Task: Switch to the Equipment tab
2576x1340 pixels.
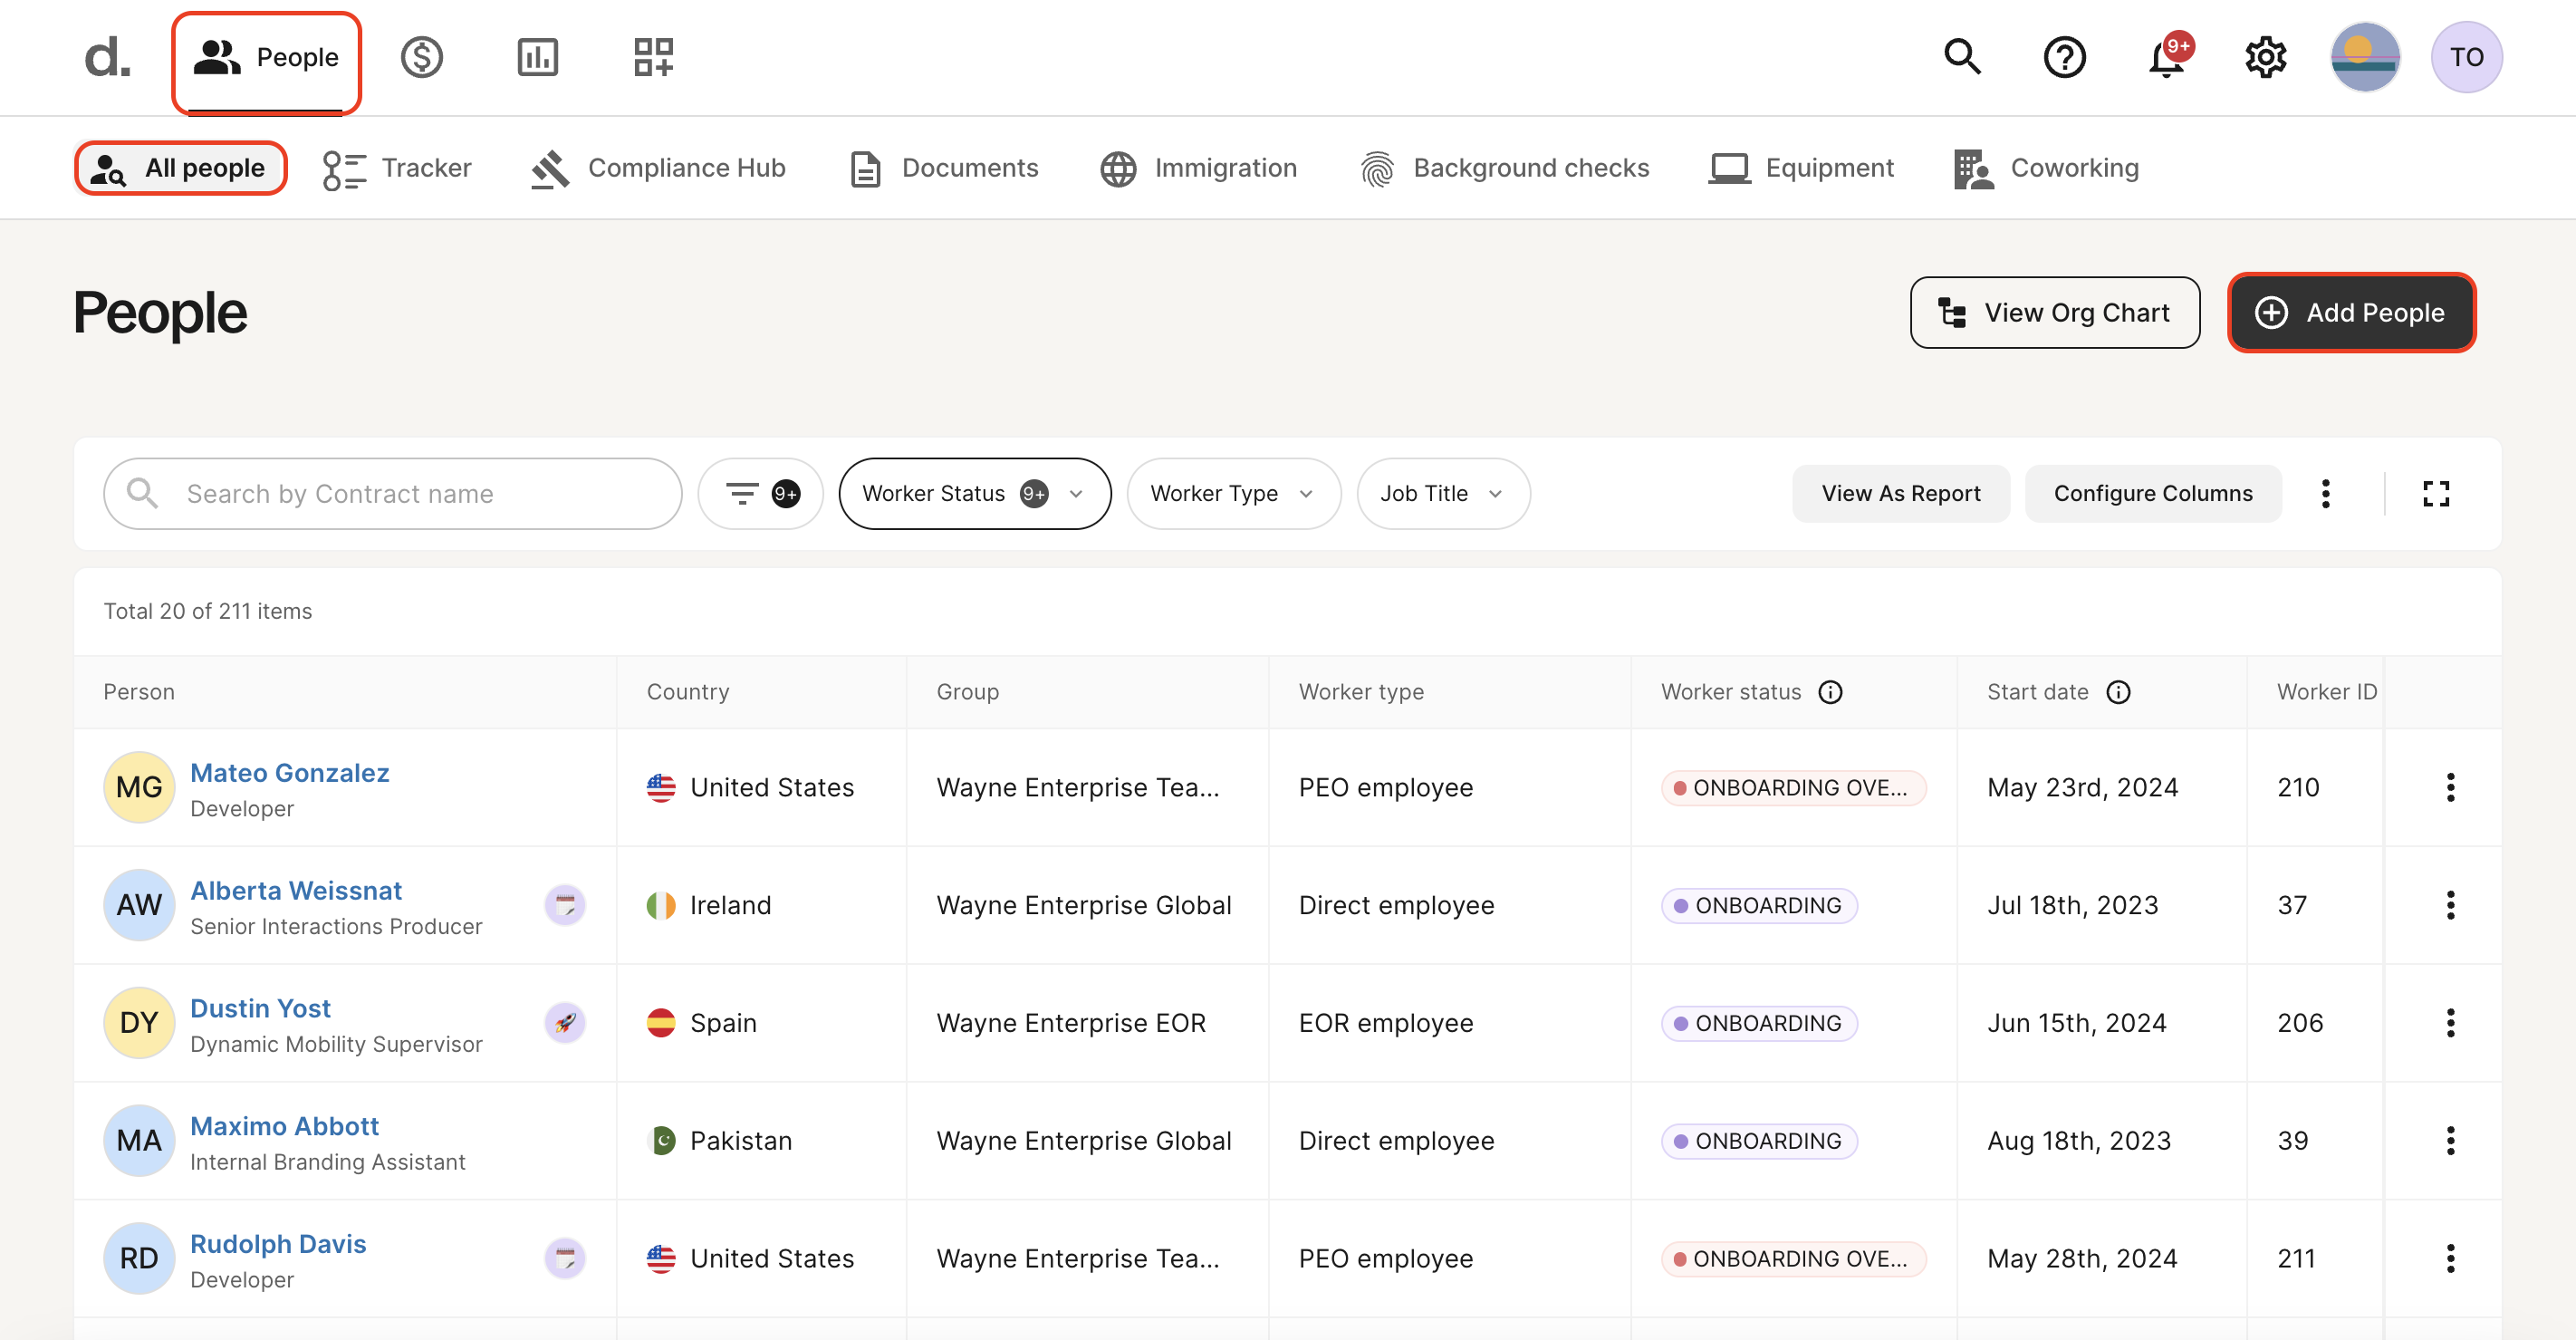Action: (x=1801, y=168)
